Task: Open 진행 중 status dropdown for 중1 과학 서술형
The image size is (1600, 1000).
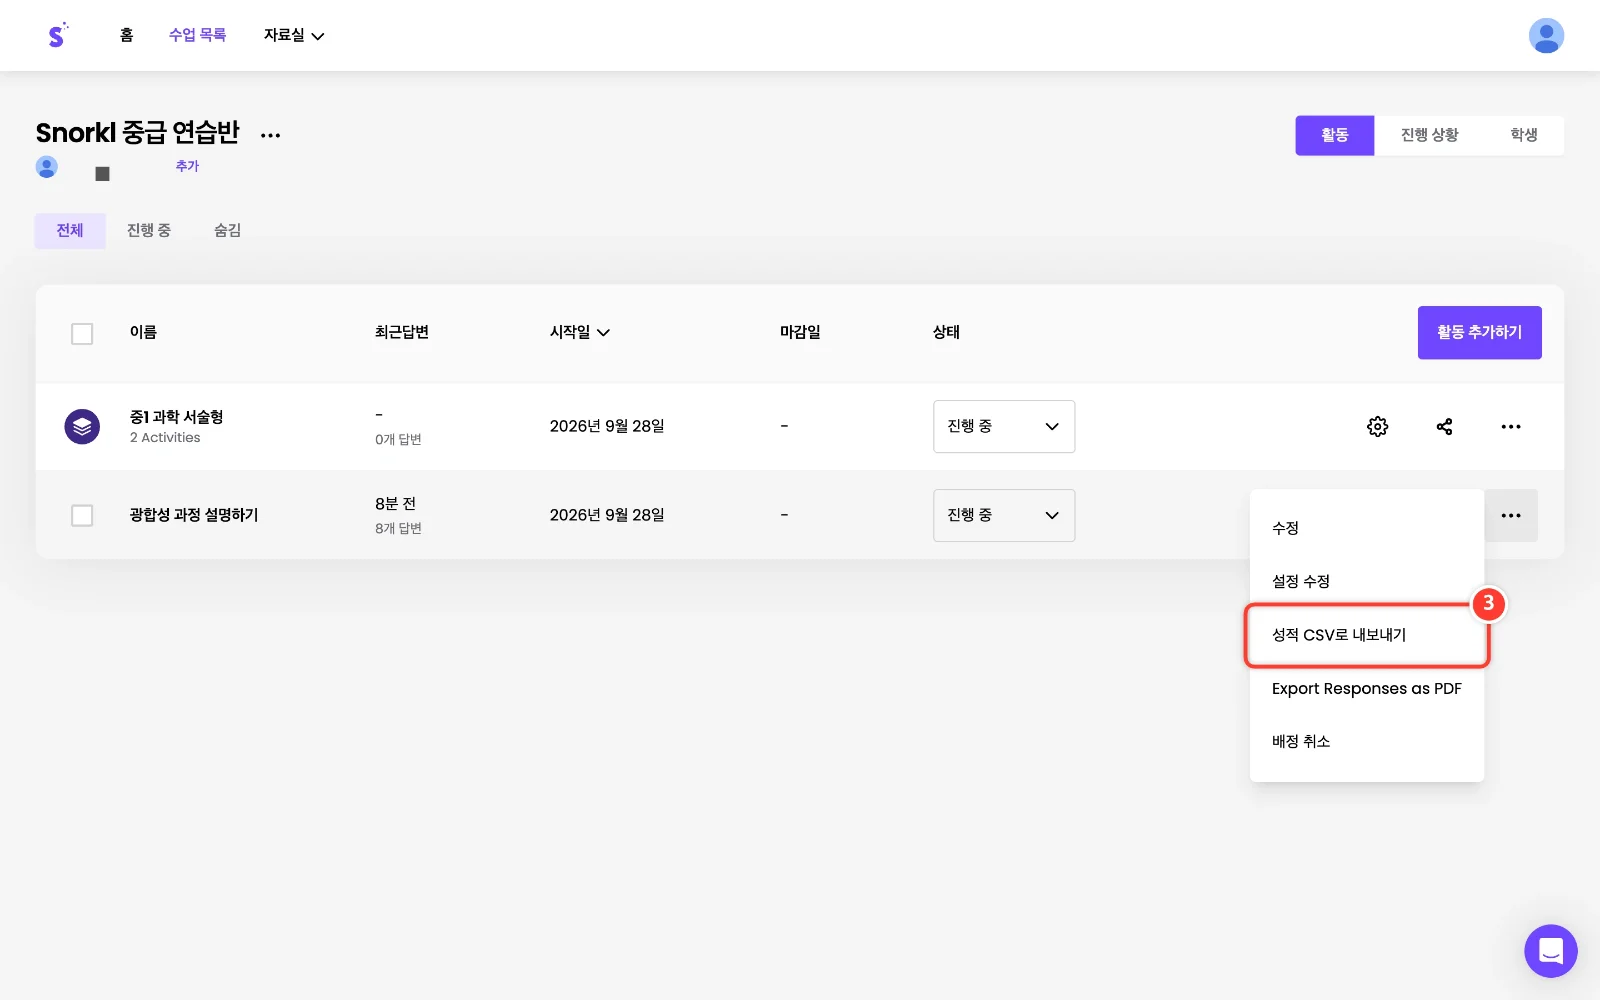Action: [x=1004, y=427]
